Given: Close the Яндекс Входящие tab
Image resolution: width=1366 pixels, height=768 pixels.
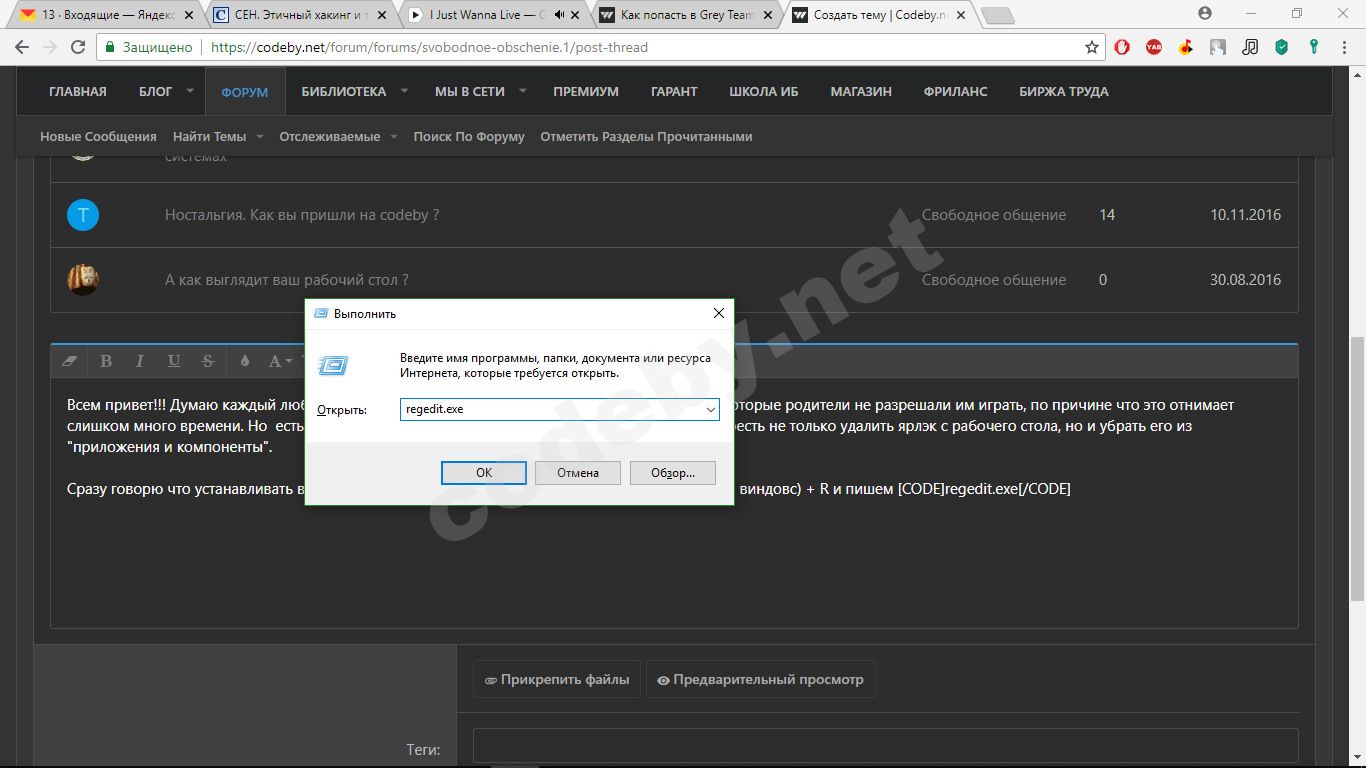Looking at the screenshot, I should (191, 15).
